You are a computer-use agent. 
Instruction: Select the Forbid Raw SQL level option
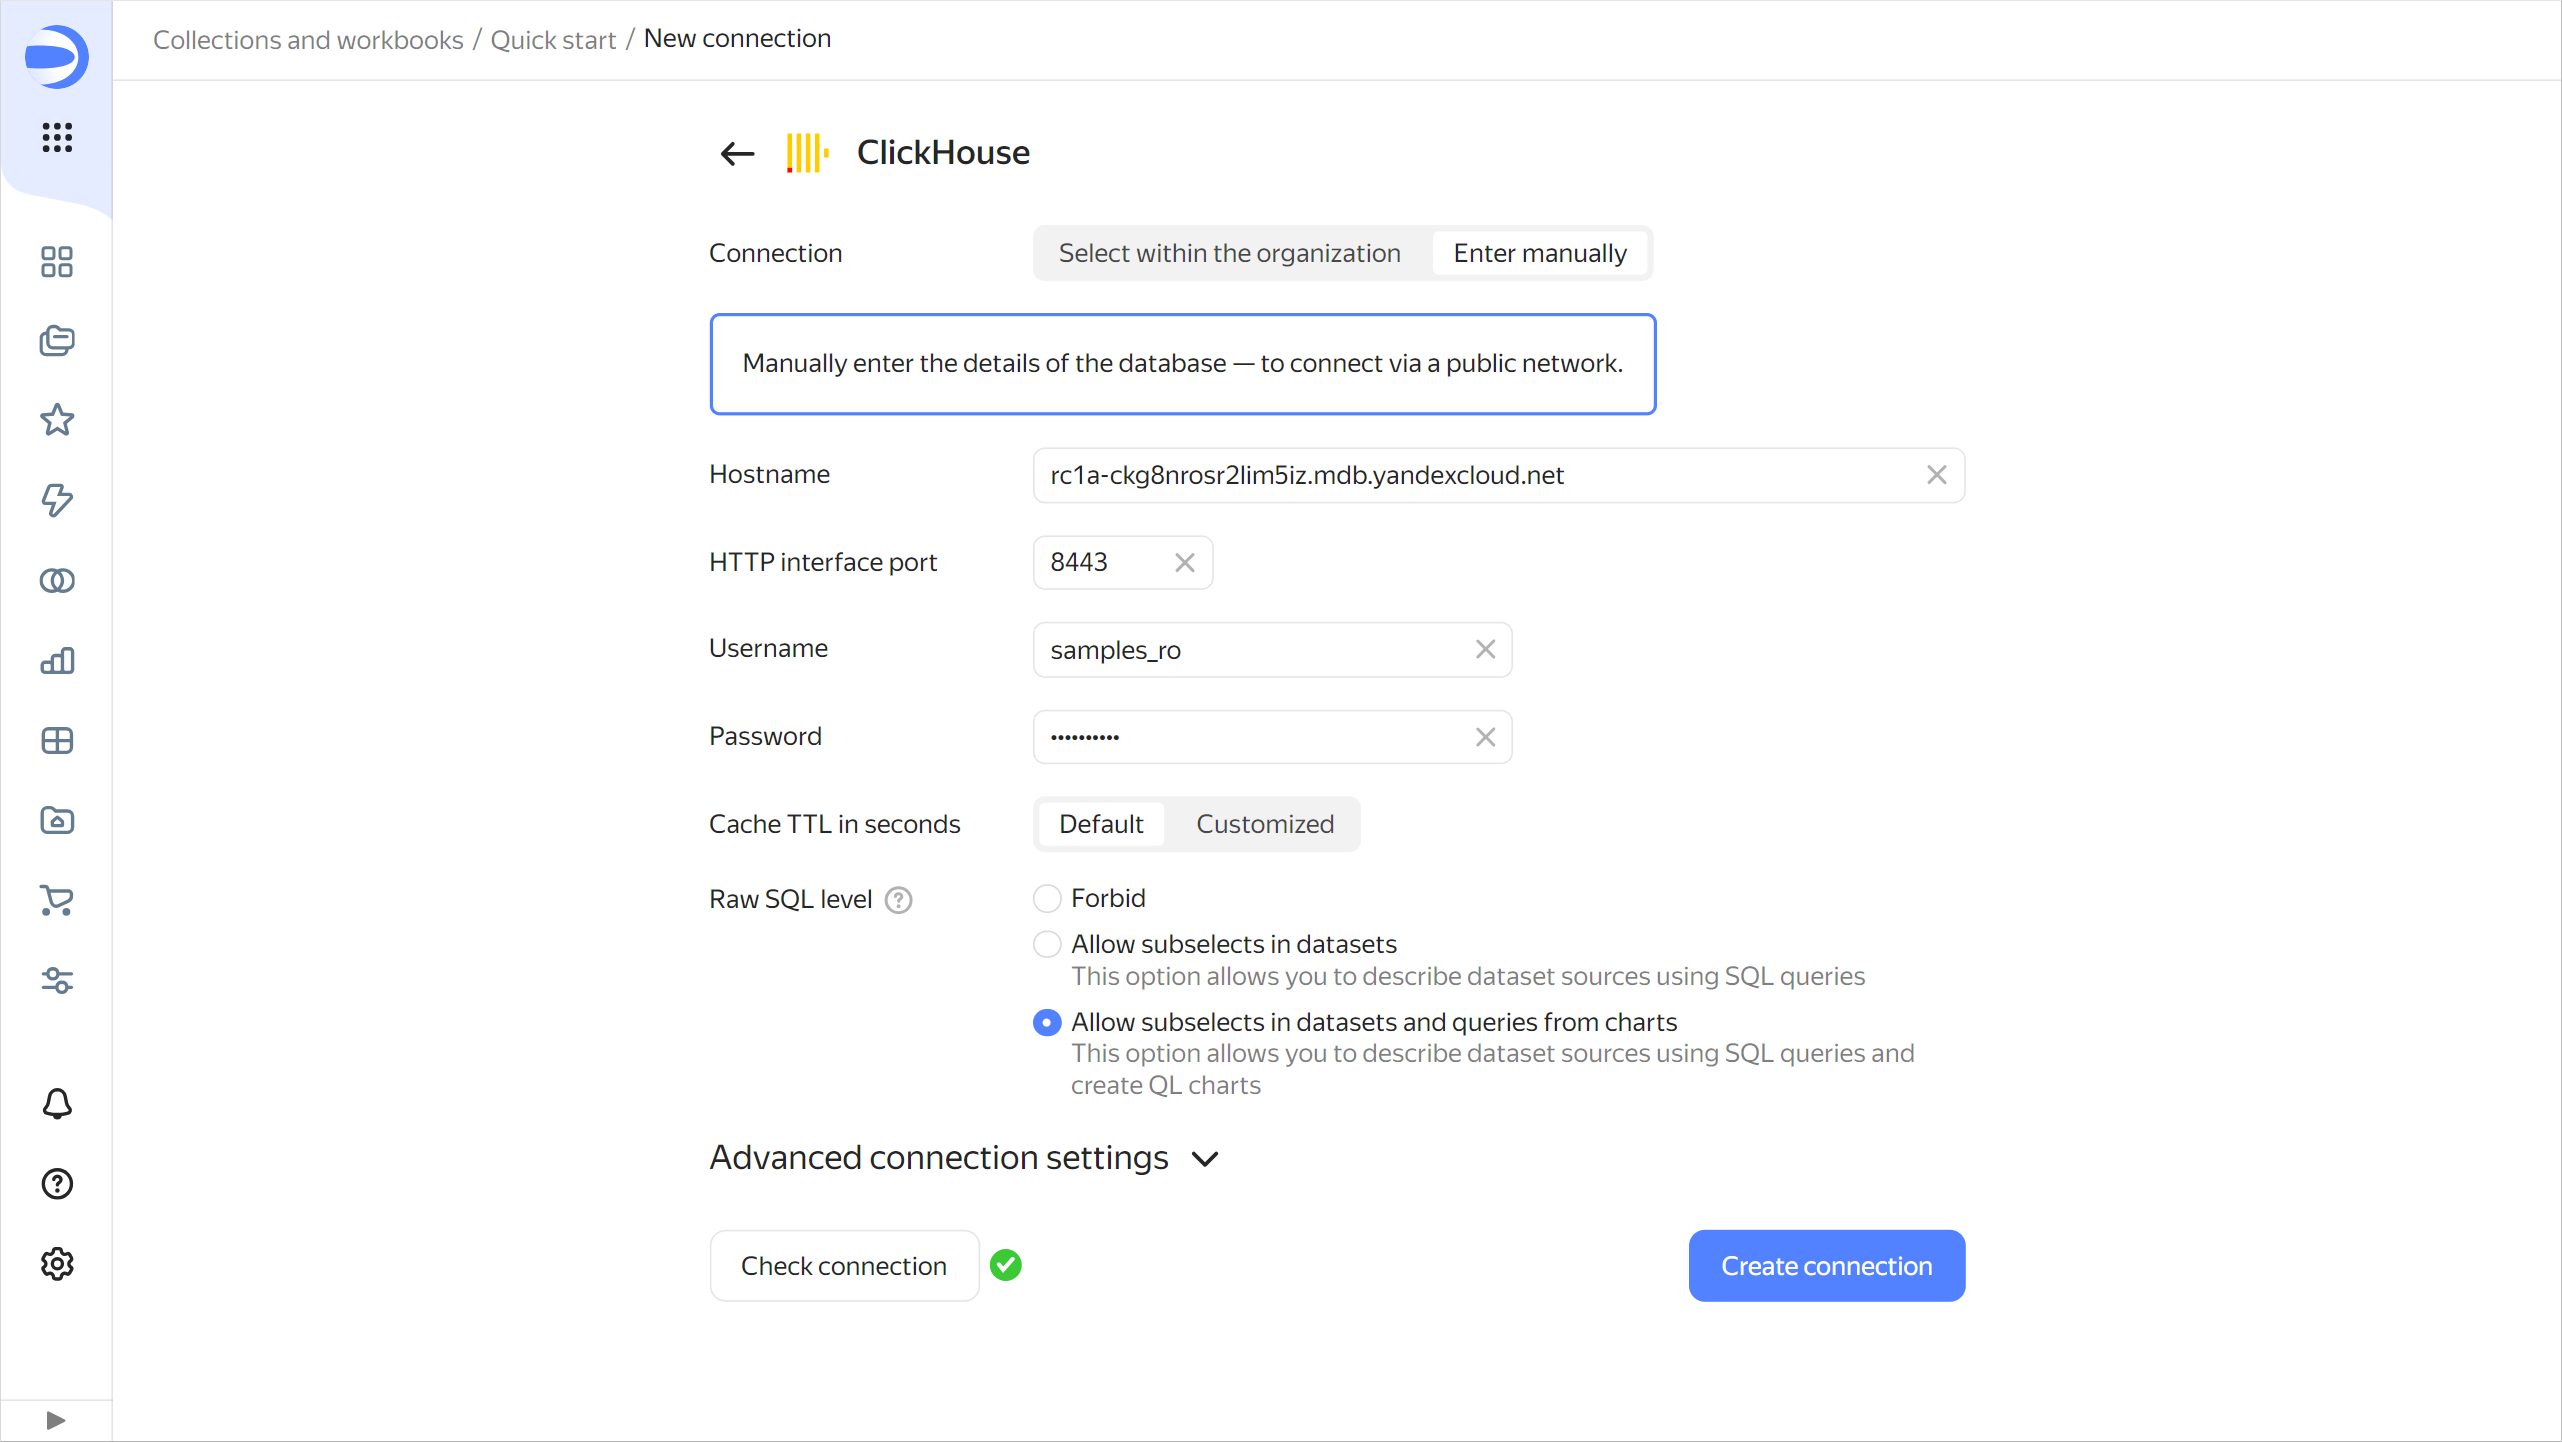pyautogui.click(x=1046, y=898)
